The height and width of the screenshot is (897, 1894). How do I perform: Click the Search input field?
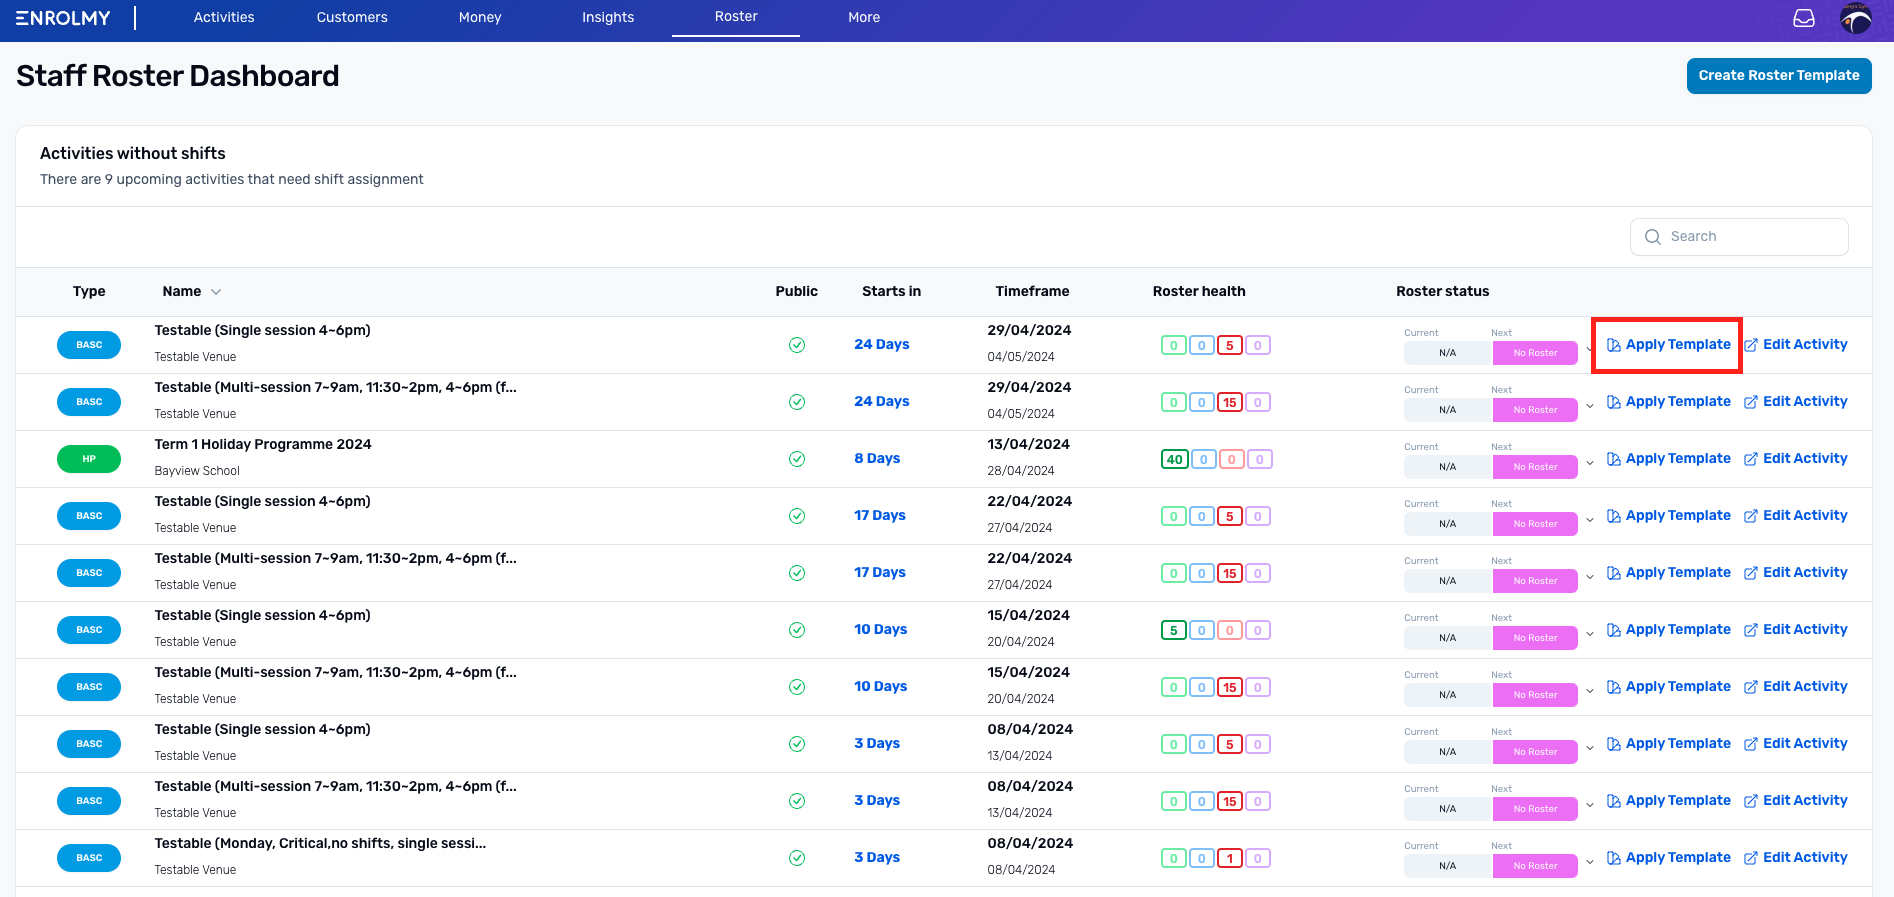1739,237
